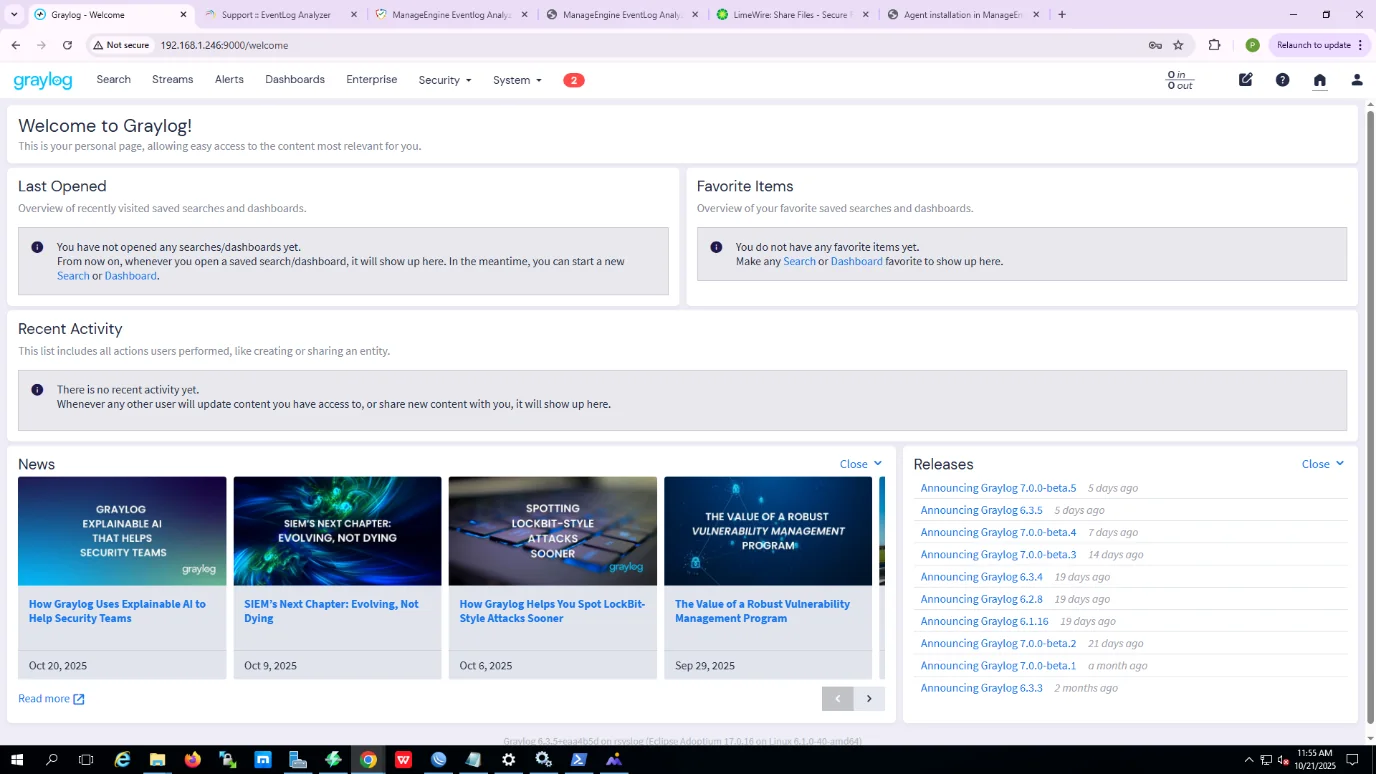The height and width of the screenshot is (774, 1376).
Task: Bookmark this page with the star icon
Action: [1178, 45]
